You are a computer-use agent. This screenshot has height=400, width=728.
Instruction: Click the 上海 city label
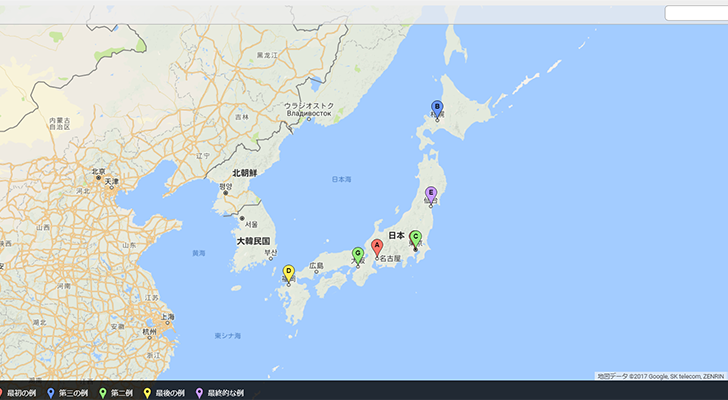[168, 317]
